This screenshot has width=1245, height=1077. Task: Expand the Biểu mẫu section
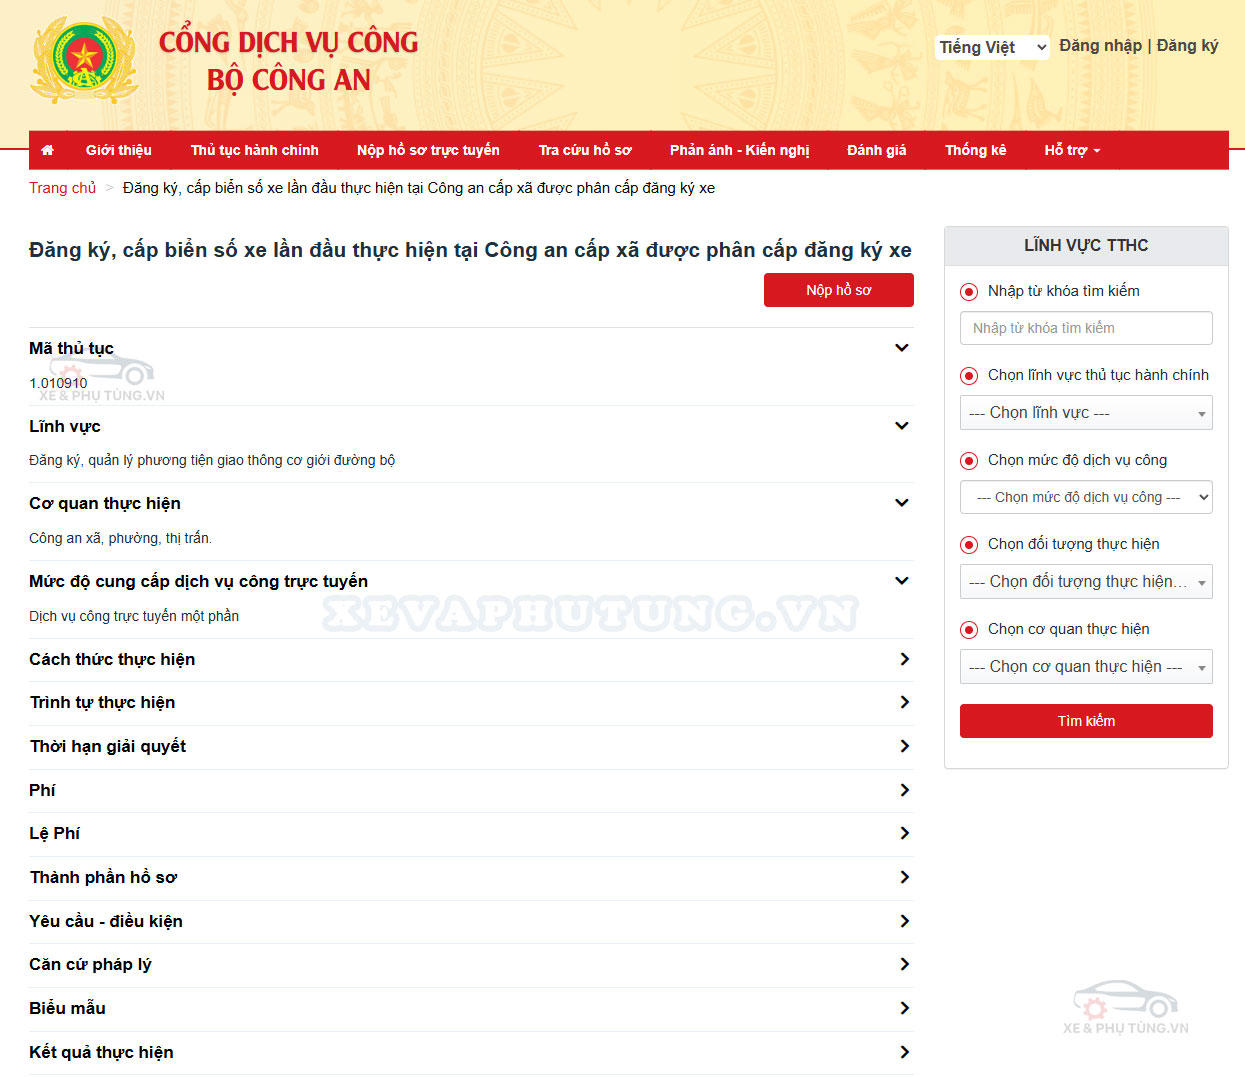(471, 1009)
